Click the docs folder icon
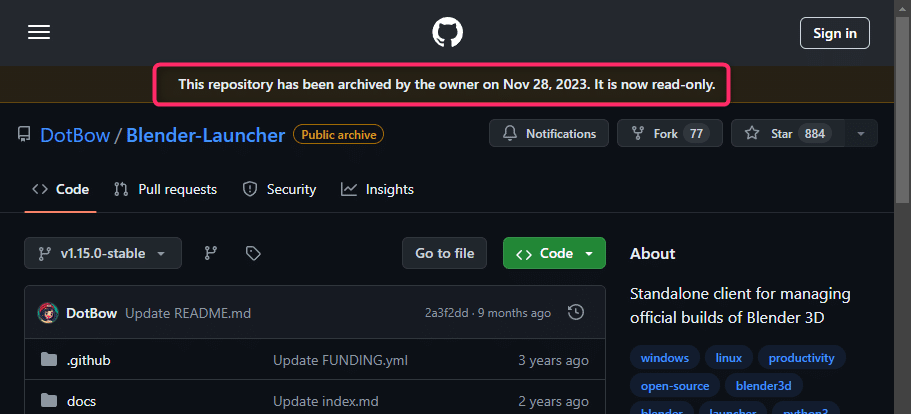Screen dimensions: 911x414 click(48, 401)
